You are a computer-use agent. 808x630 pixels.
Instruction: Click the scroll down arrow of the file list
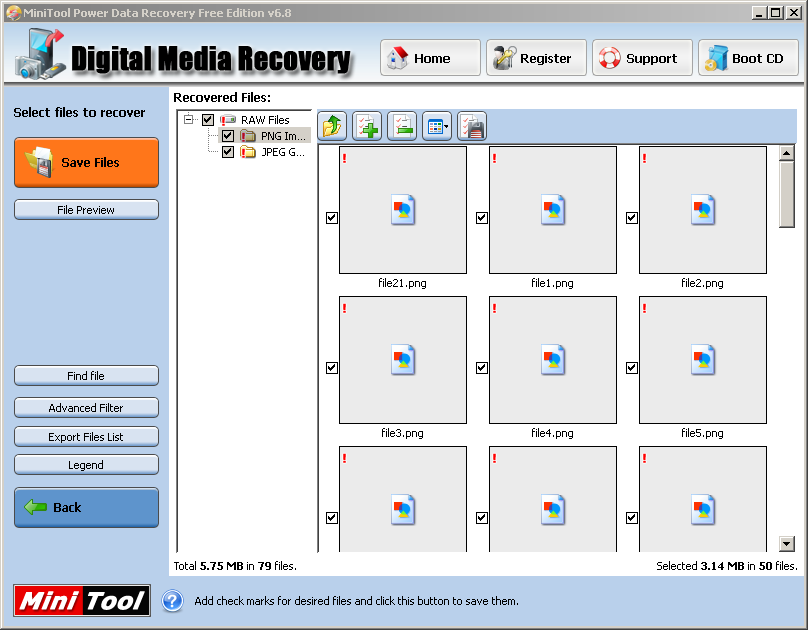tap(786, 543)
